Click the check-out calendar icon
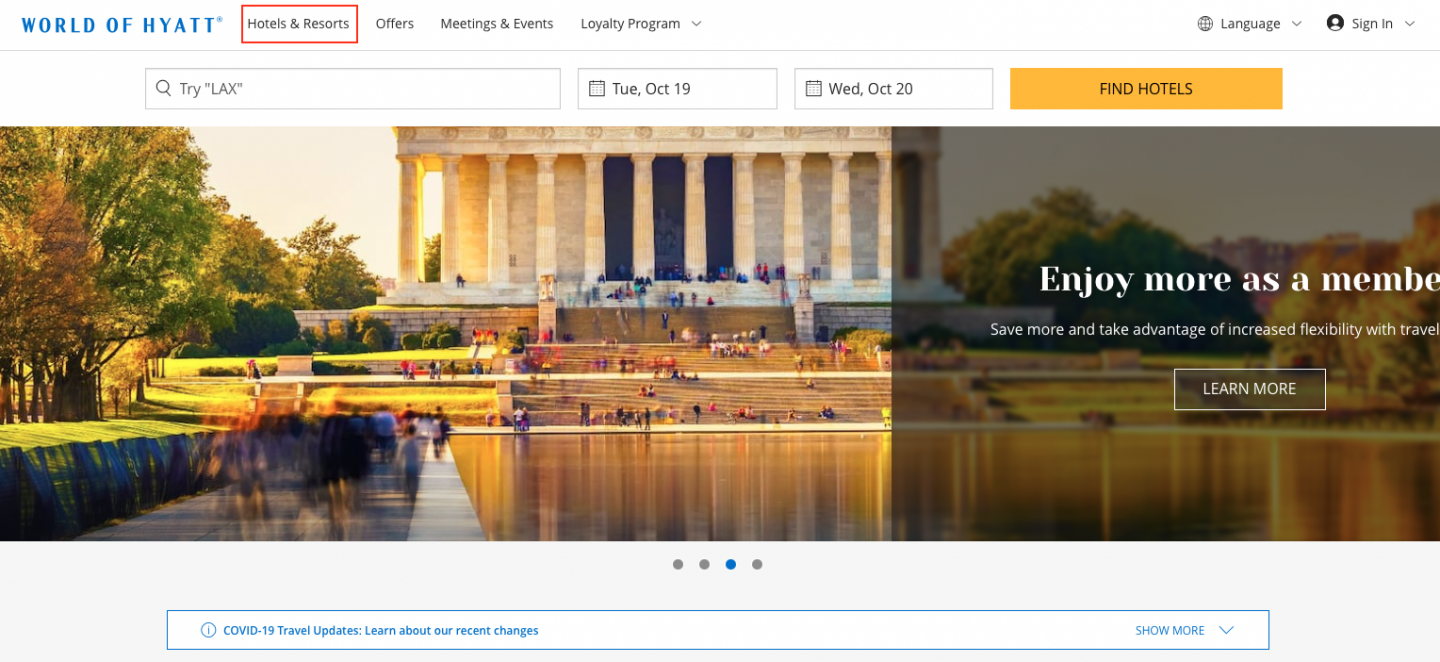Screen dimensions: 1440x662 813,89
